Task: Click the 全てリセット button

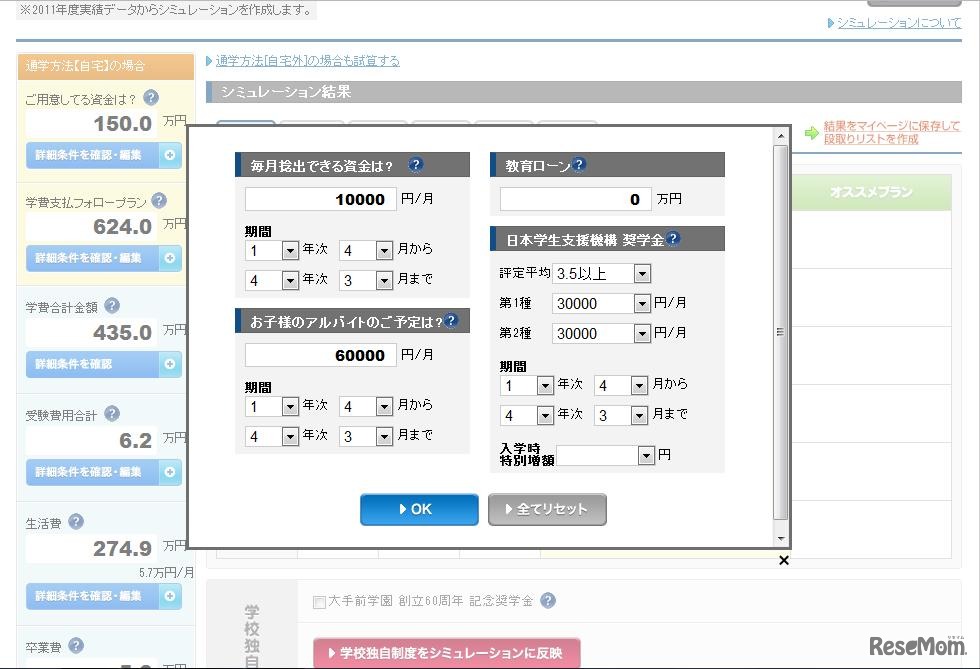Action: 547,509
